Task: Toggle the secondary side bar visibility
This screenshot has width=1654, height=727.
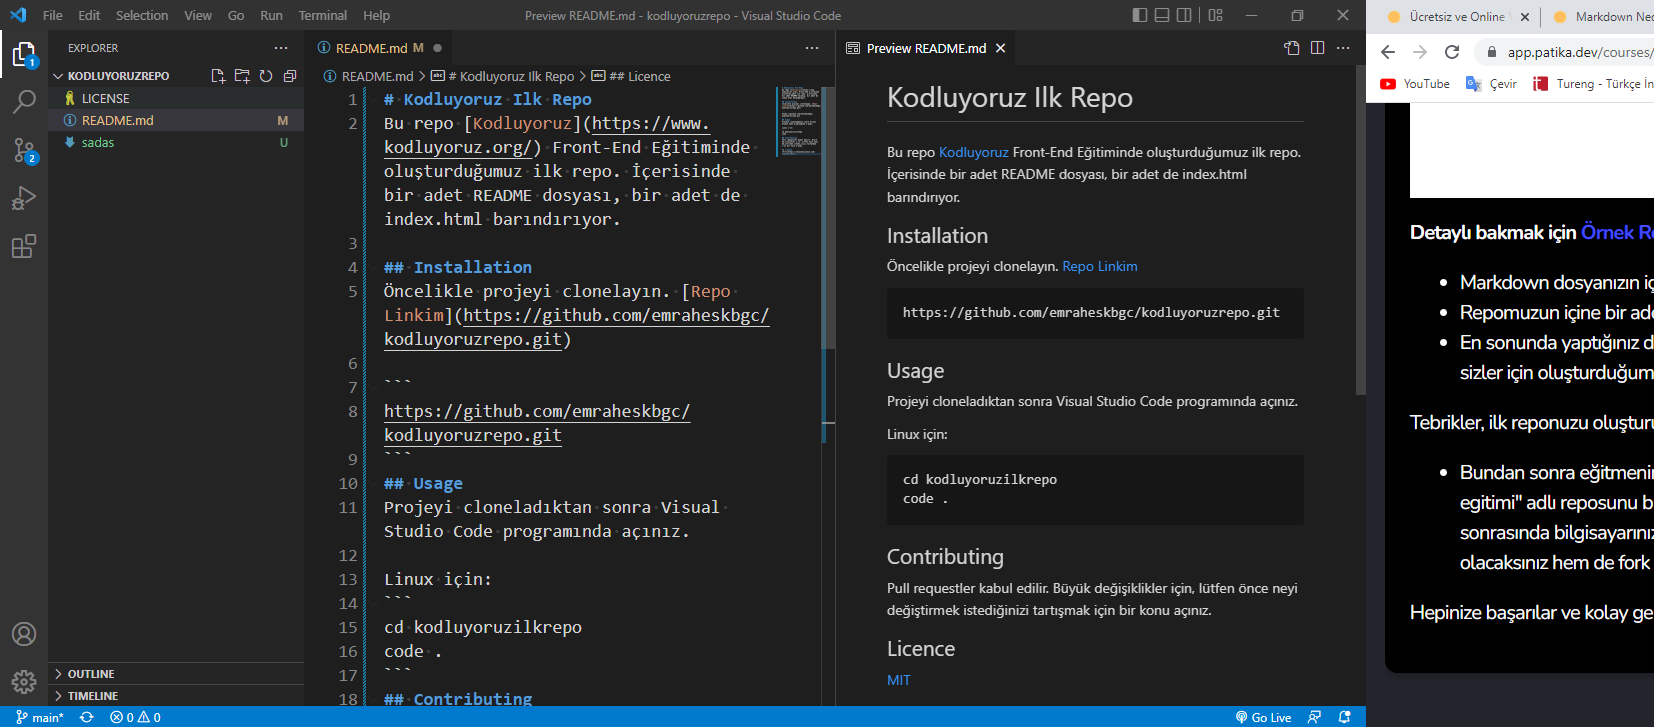Action: tap(1184, 15)
